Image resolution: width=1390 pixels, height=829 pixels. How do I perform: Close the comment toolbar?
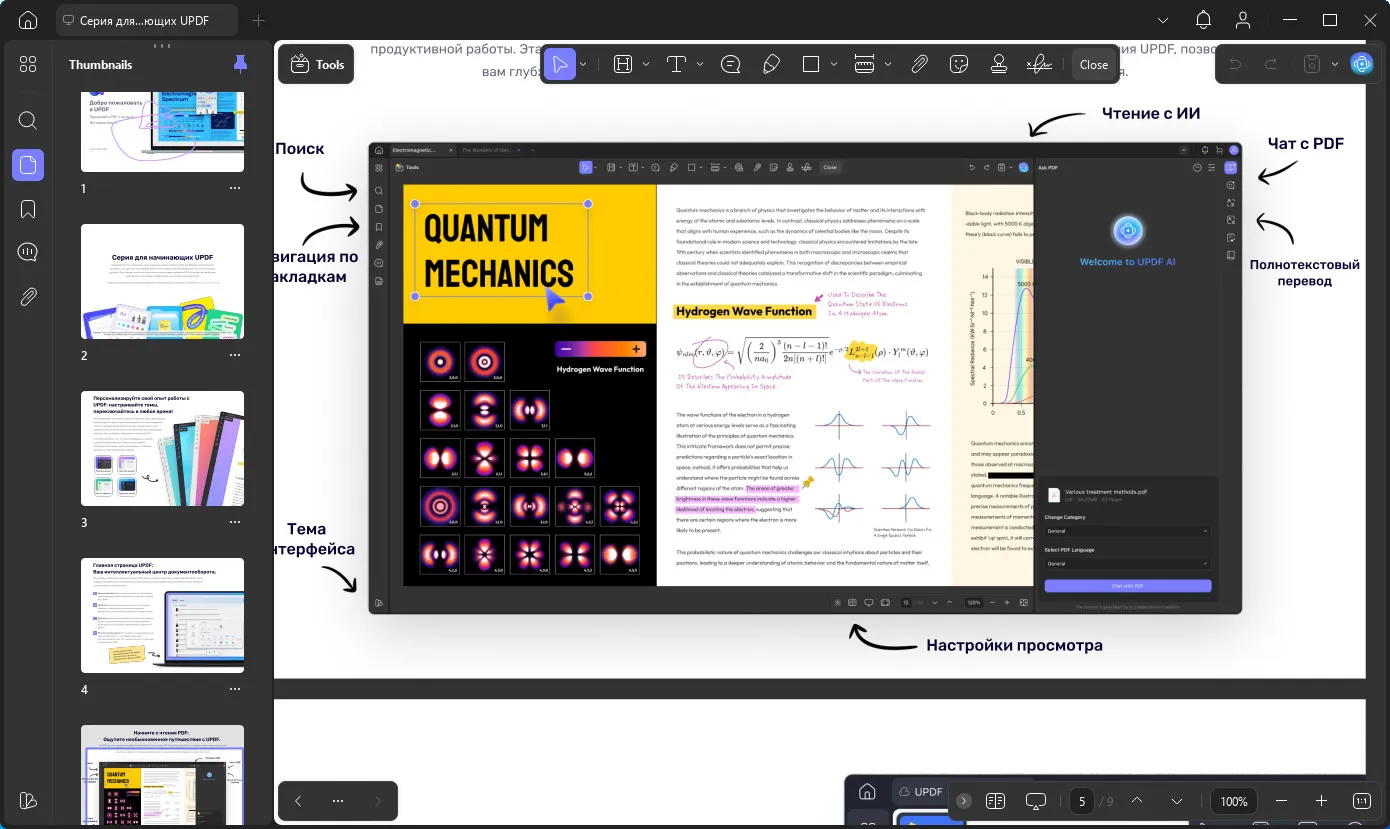coord(1093,64)
